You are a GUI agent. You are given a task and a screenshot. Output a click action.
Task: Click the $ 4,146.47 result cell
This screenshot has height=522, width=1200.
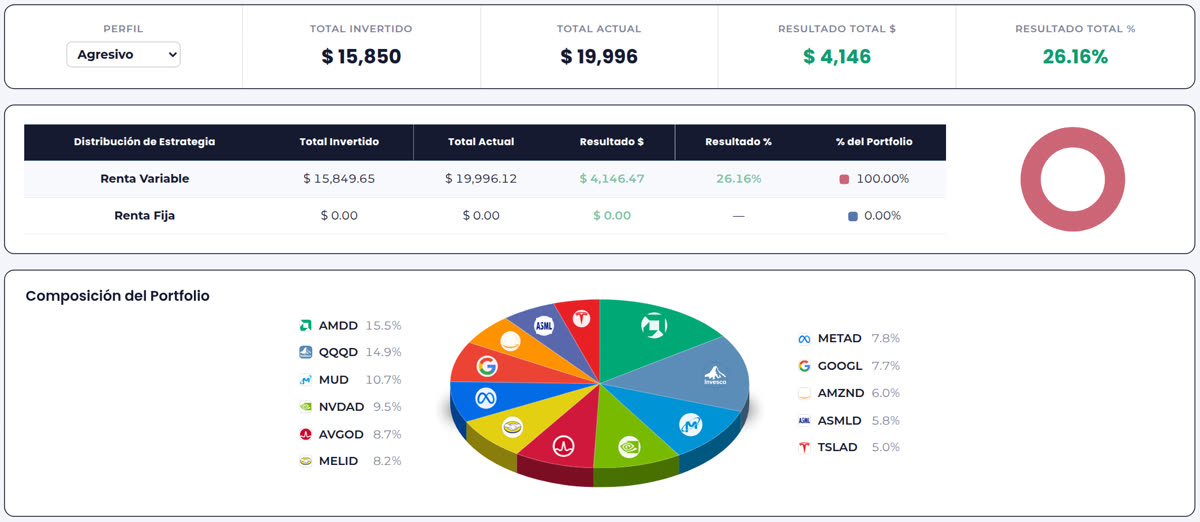612,179
